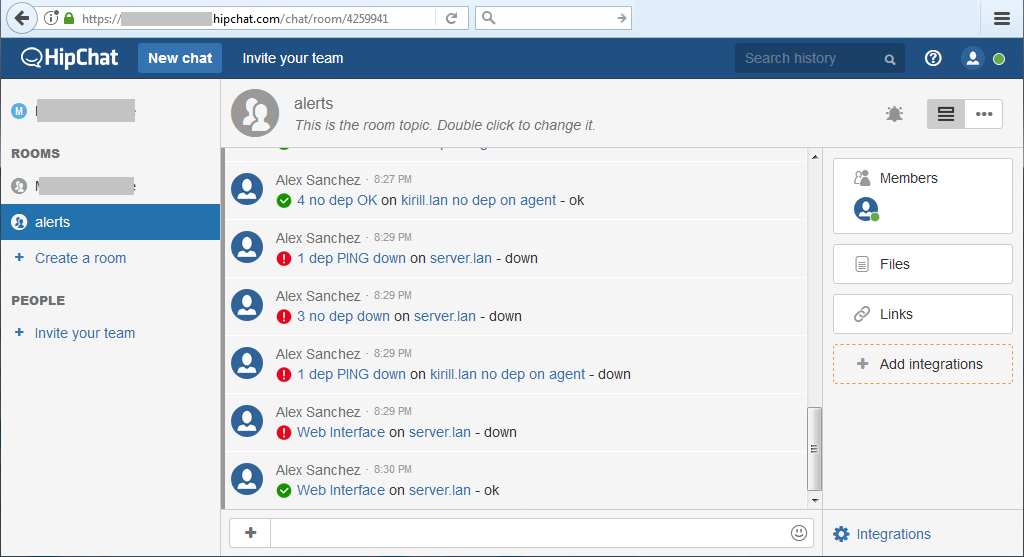Click the Search history magnifier icon
Screen dimensions: 1024x557
889,59
